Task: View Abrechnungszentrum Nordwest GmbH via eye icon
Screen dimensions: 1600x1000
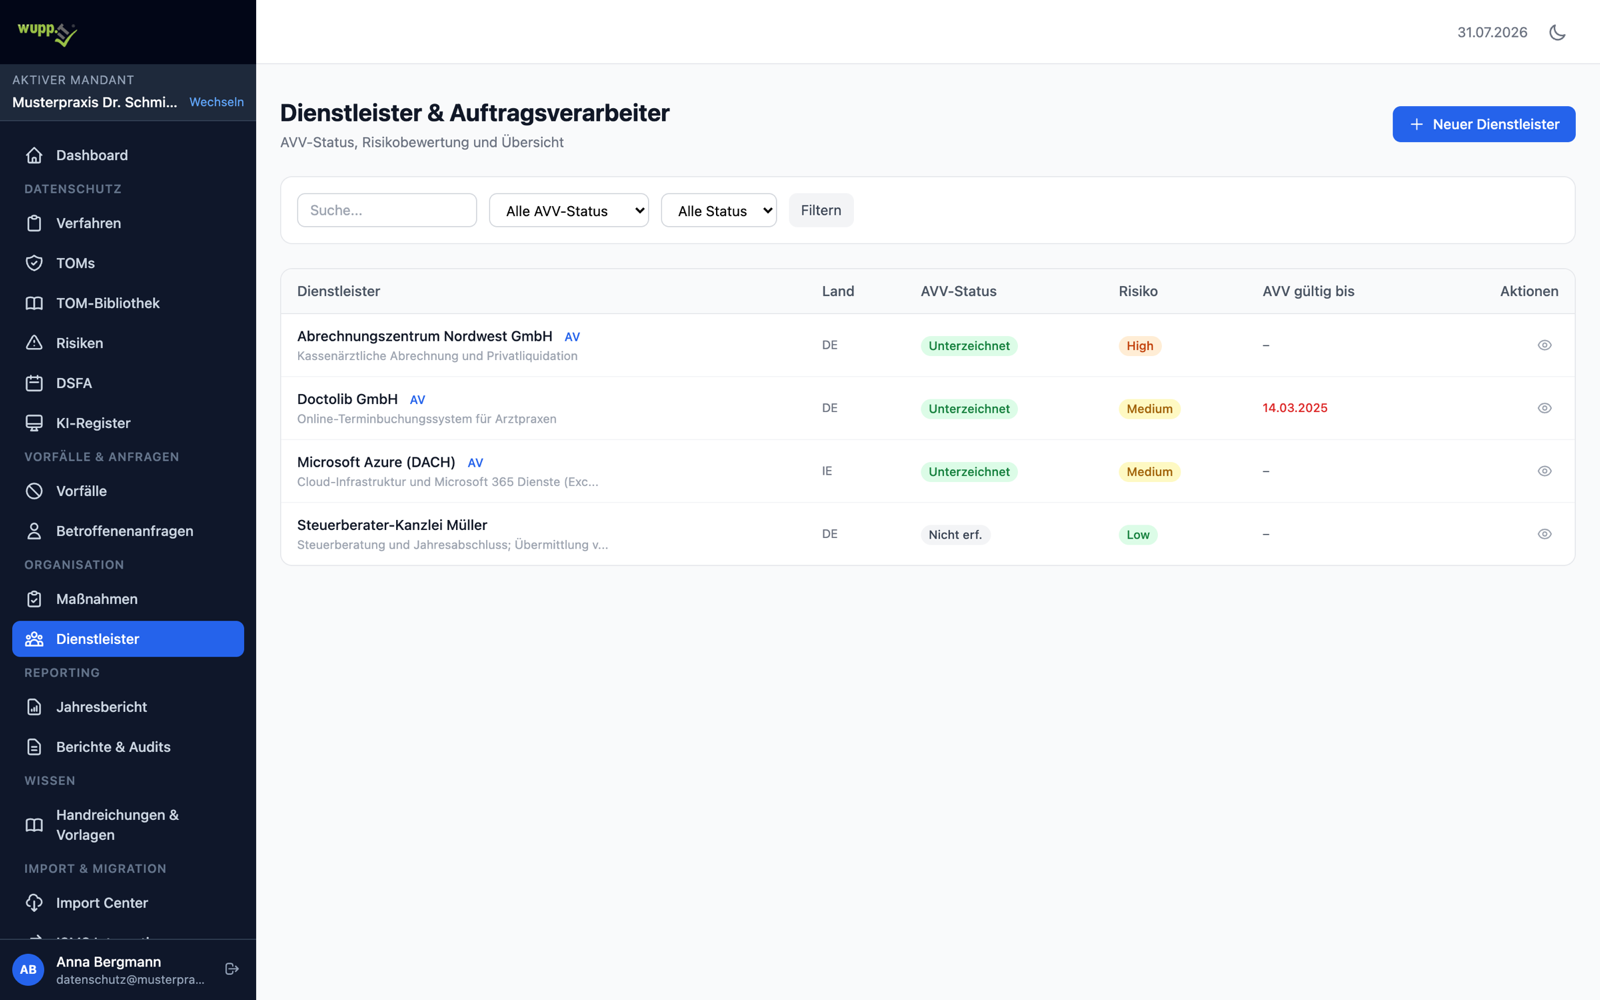Action: [x=1544, y=345]
